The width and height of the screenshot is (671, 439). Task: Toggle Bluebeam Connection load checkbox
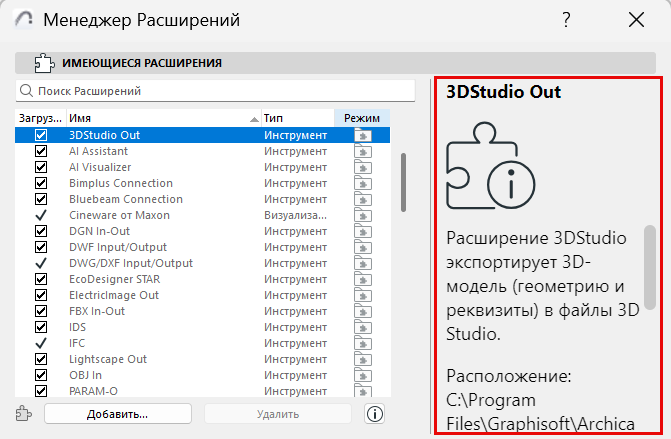41,199
